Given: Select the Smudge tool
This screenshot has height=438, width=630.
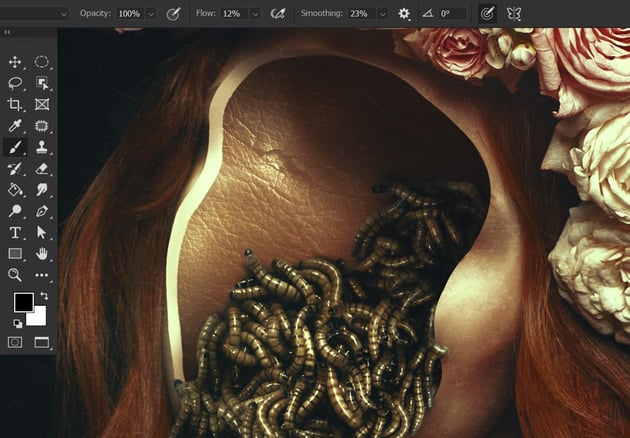Looking at the screenshot, I should pyautogui.click(x=42, y=190).
